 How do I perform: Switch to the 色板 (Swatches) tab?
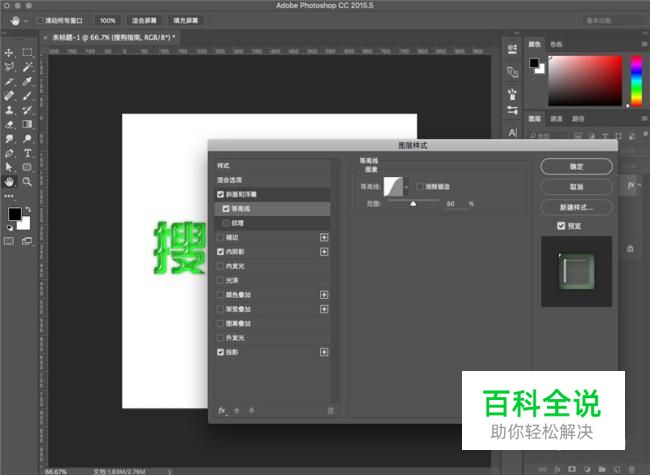point(556,44)
